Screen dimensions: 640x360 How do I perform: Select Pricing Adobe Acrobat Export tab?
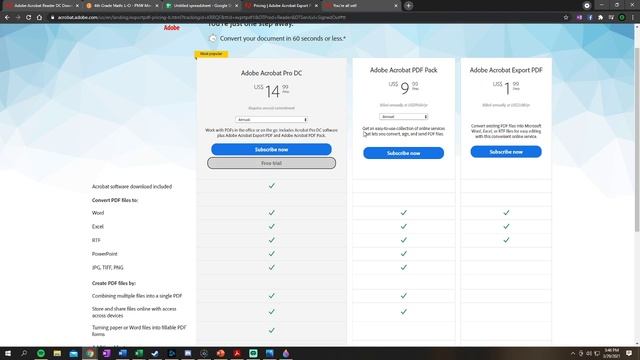point(282,6)
